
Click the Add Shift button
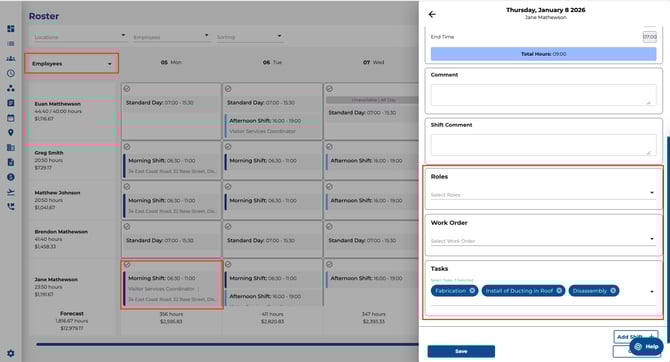(x=635, y=337)
